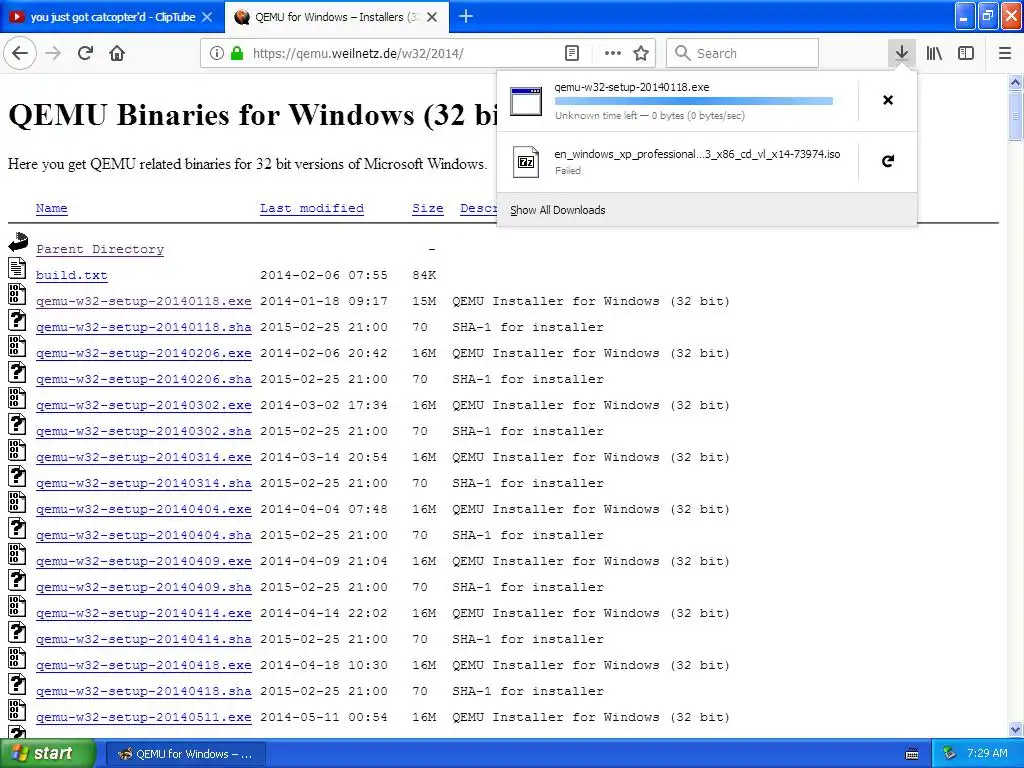The image size is (1024, 768).
Task: Click the installer icon of the exe download
Action: 526,101
